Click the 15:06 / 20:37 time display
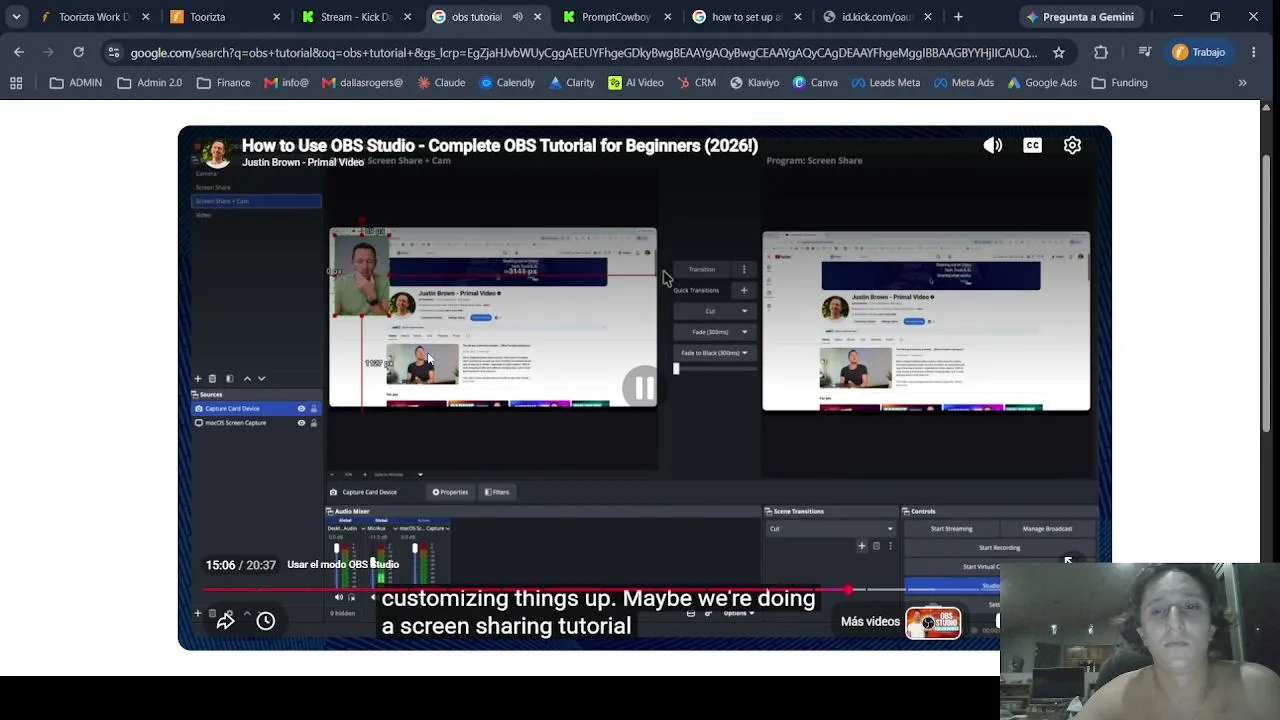1280x720 pixels. (240, 565)
